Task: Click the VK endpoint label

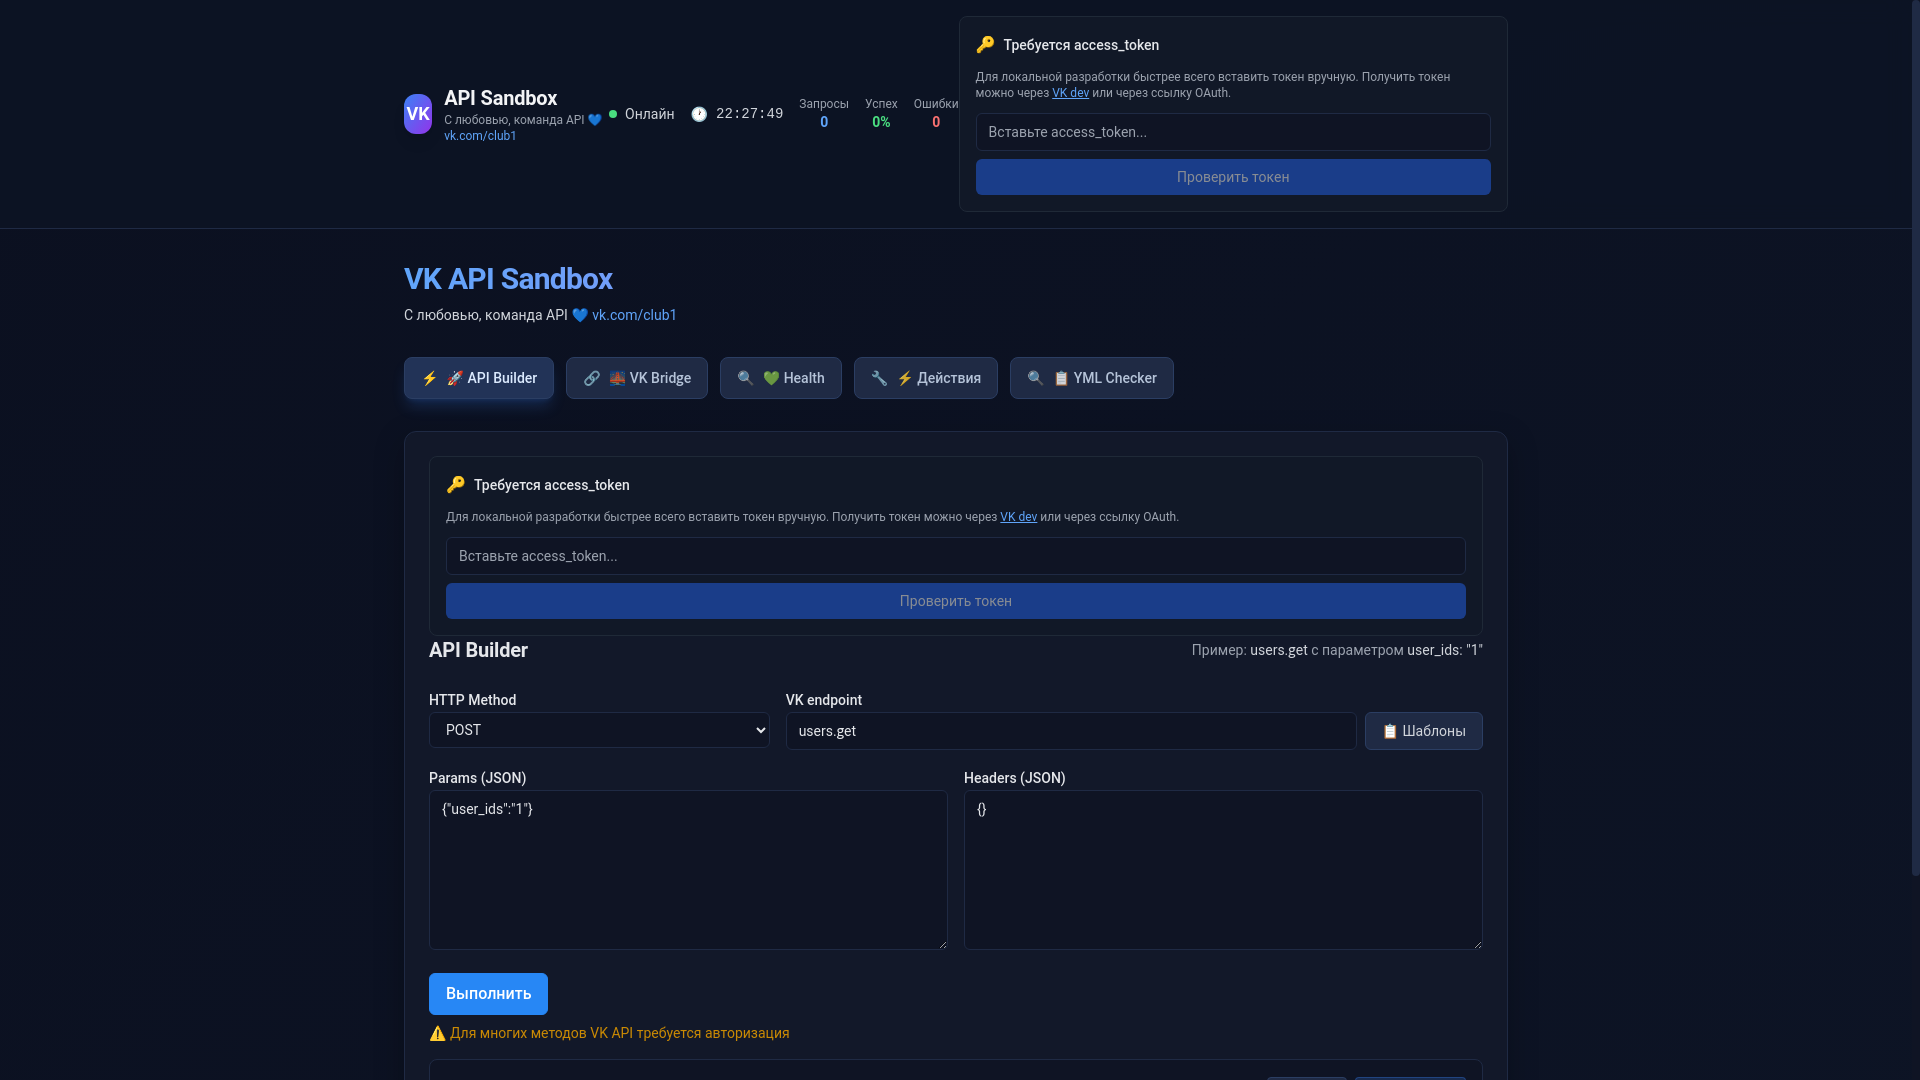Action: 823,700
